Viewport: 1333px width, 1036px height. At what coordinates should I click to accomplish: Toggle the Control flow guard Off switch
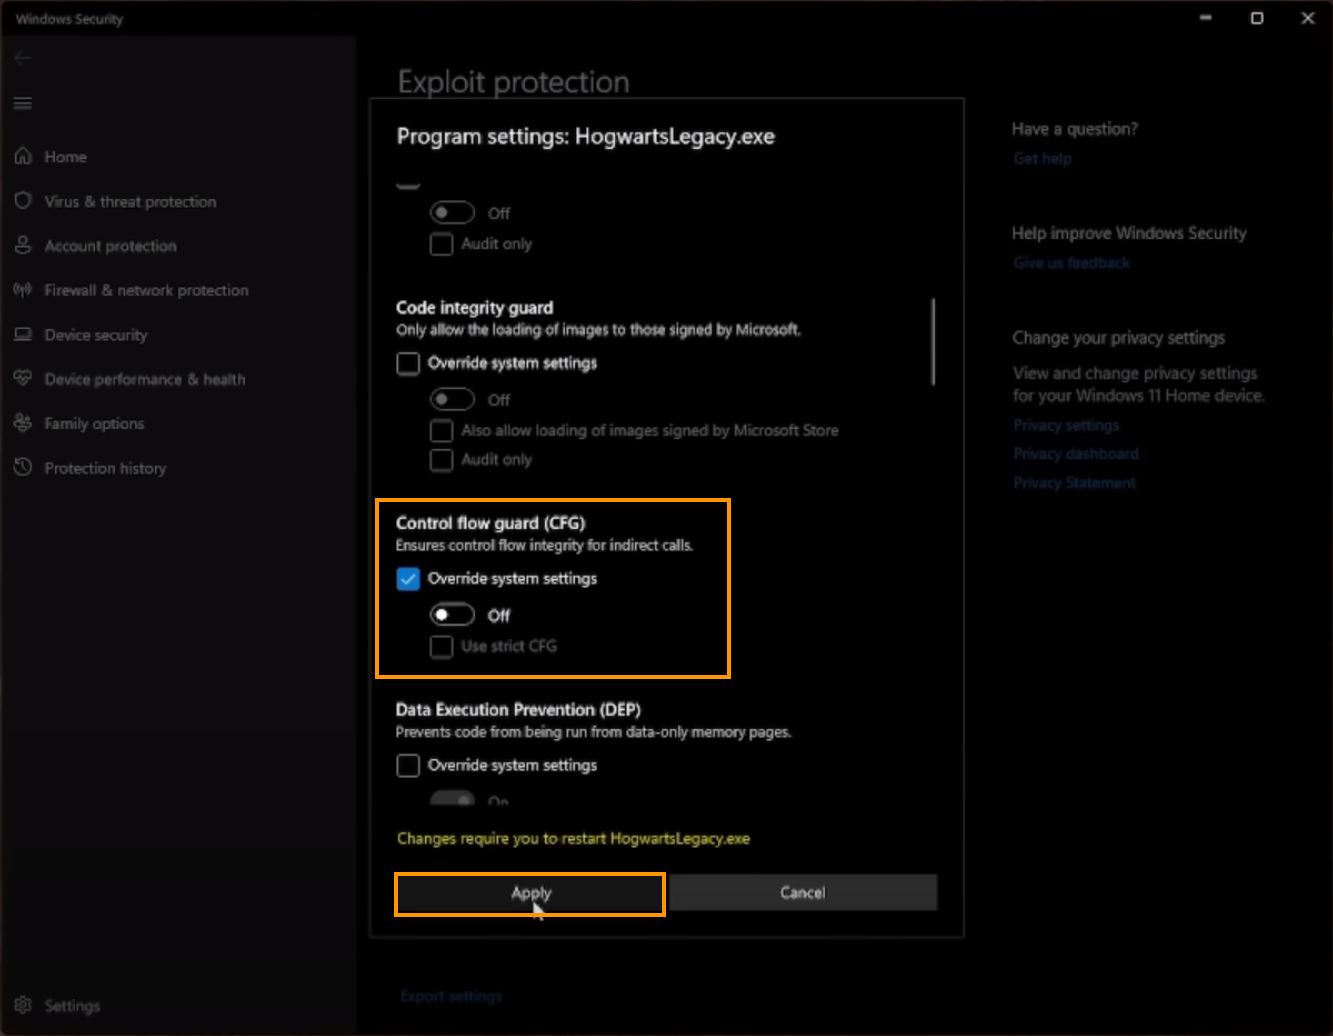(x=452, y=615)
